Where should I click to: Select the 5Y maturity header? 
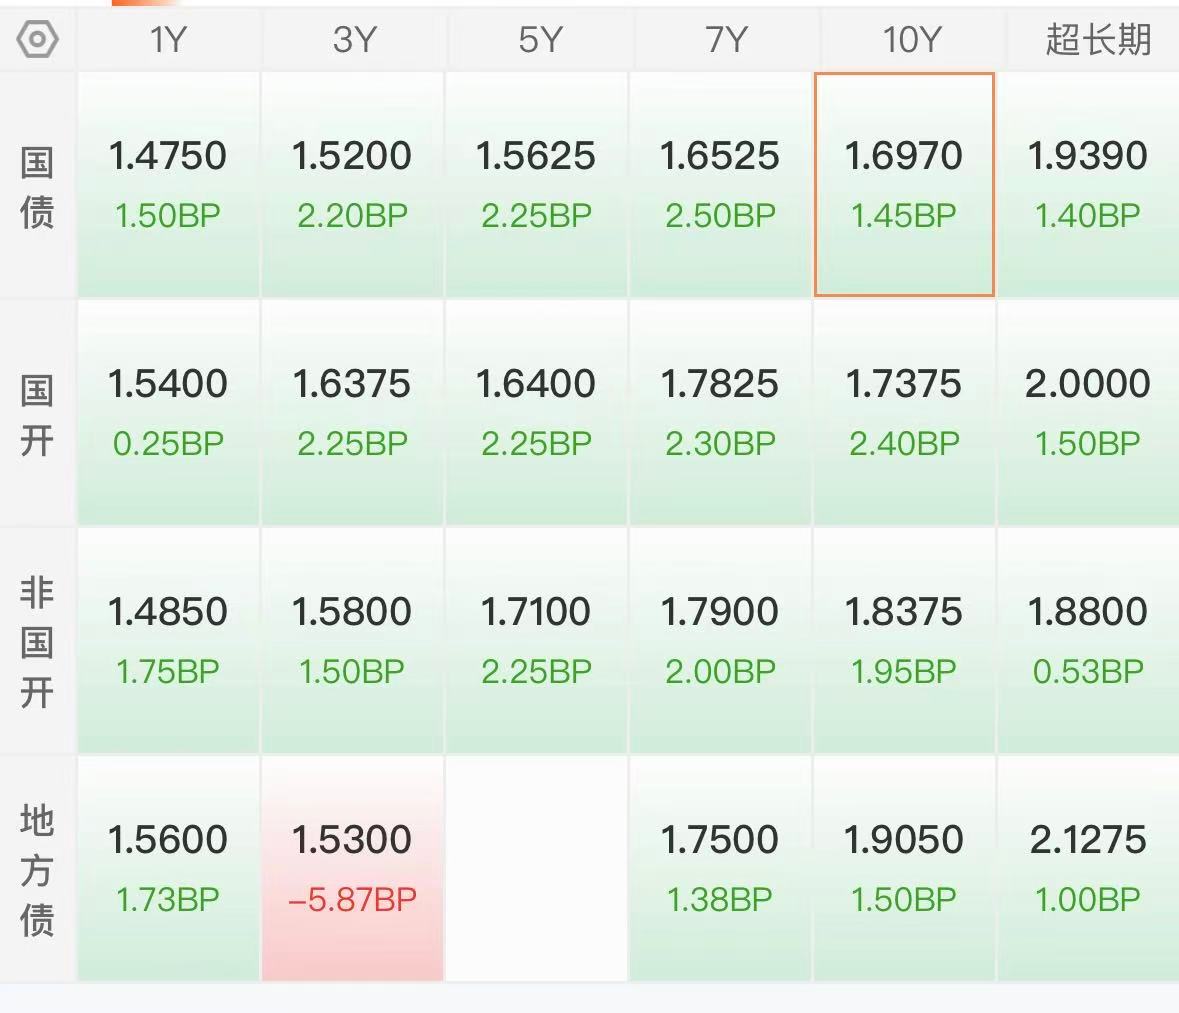540,39
